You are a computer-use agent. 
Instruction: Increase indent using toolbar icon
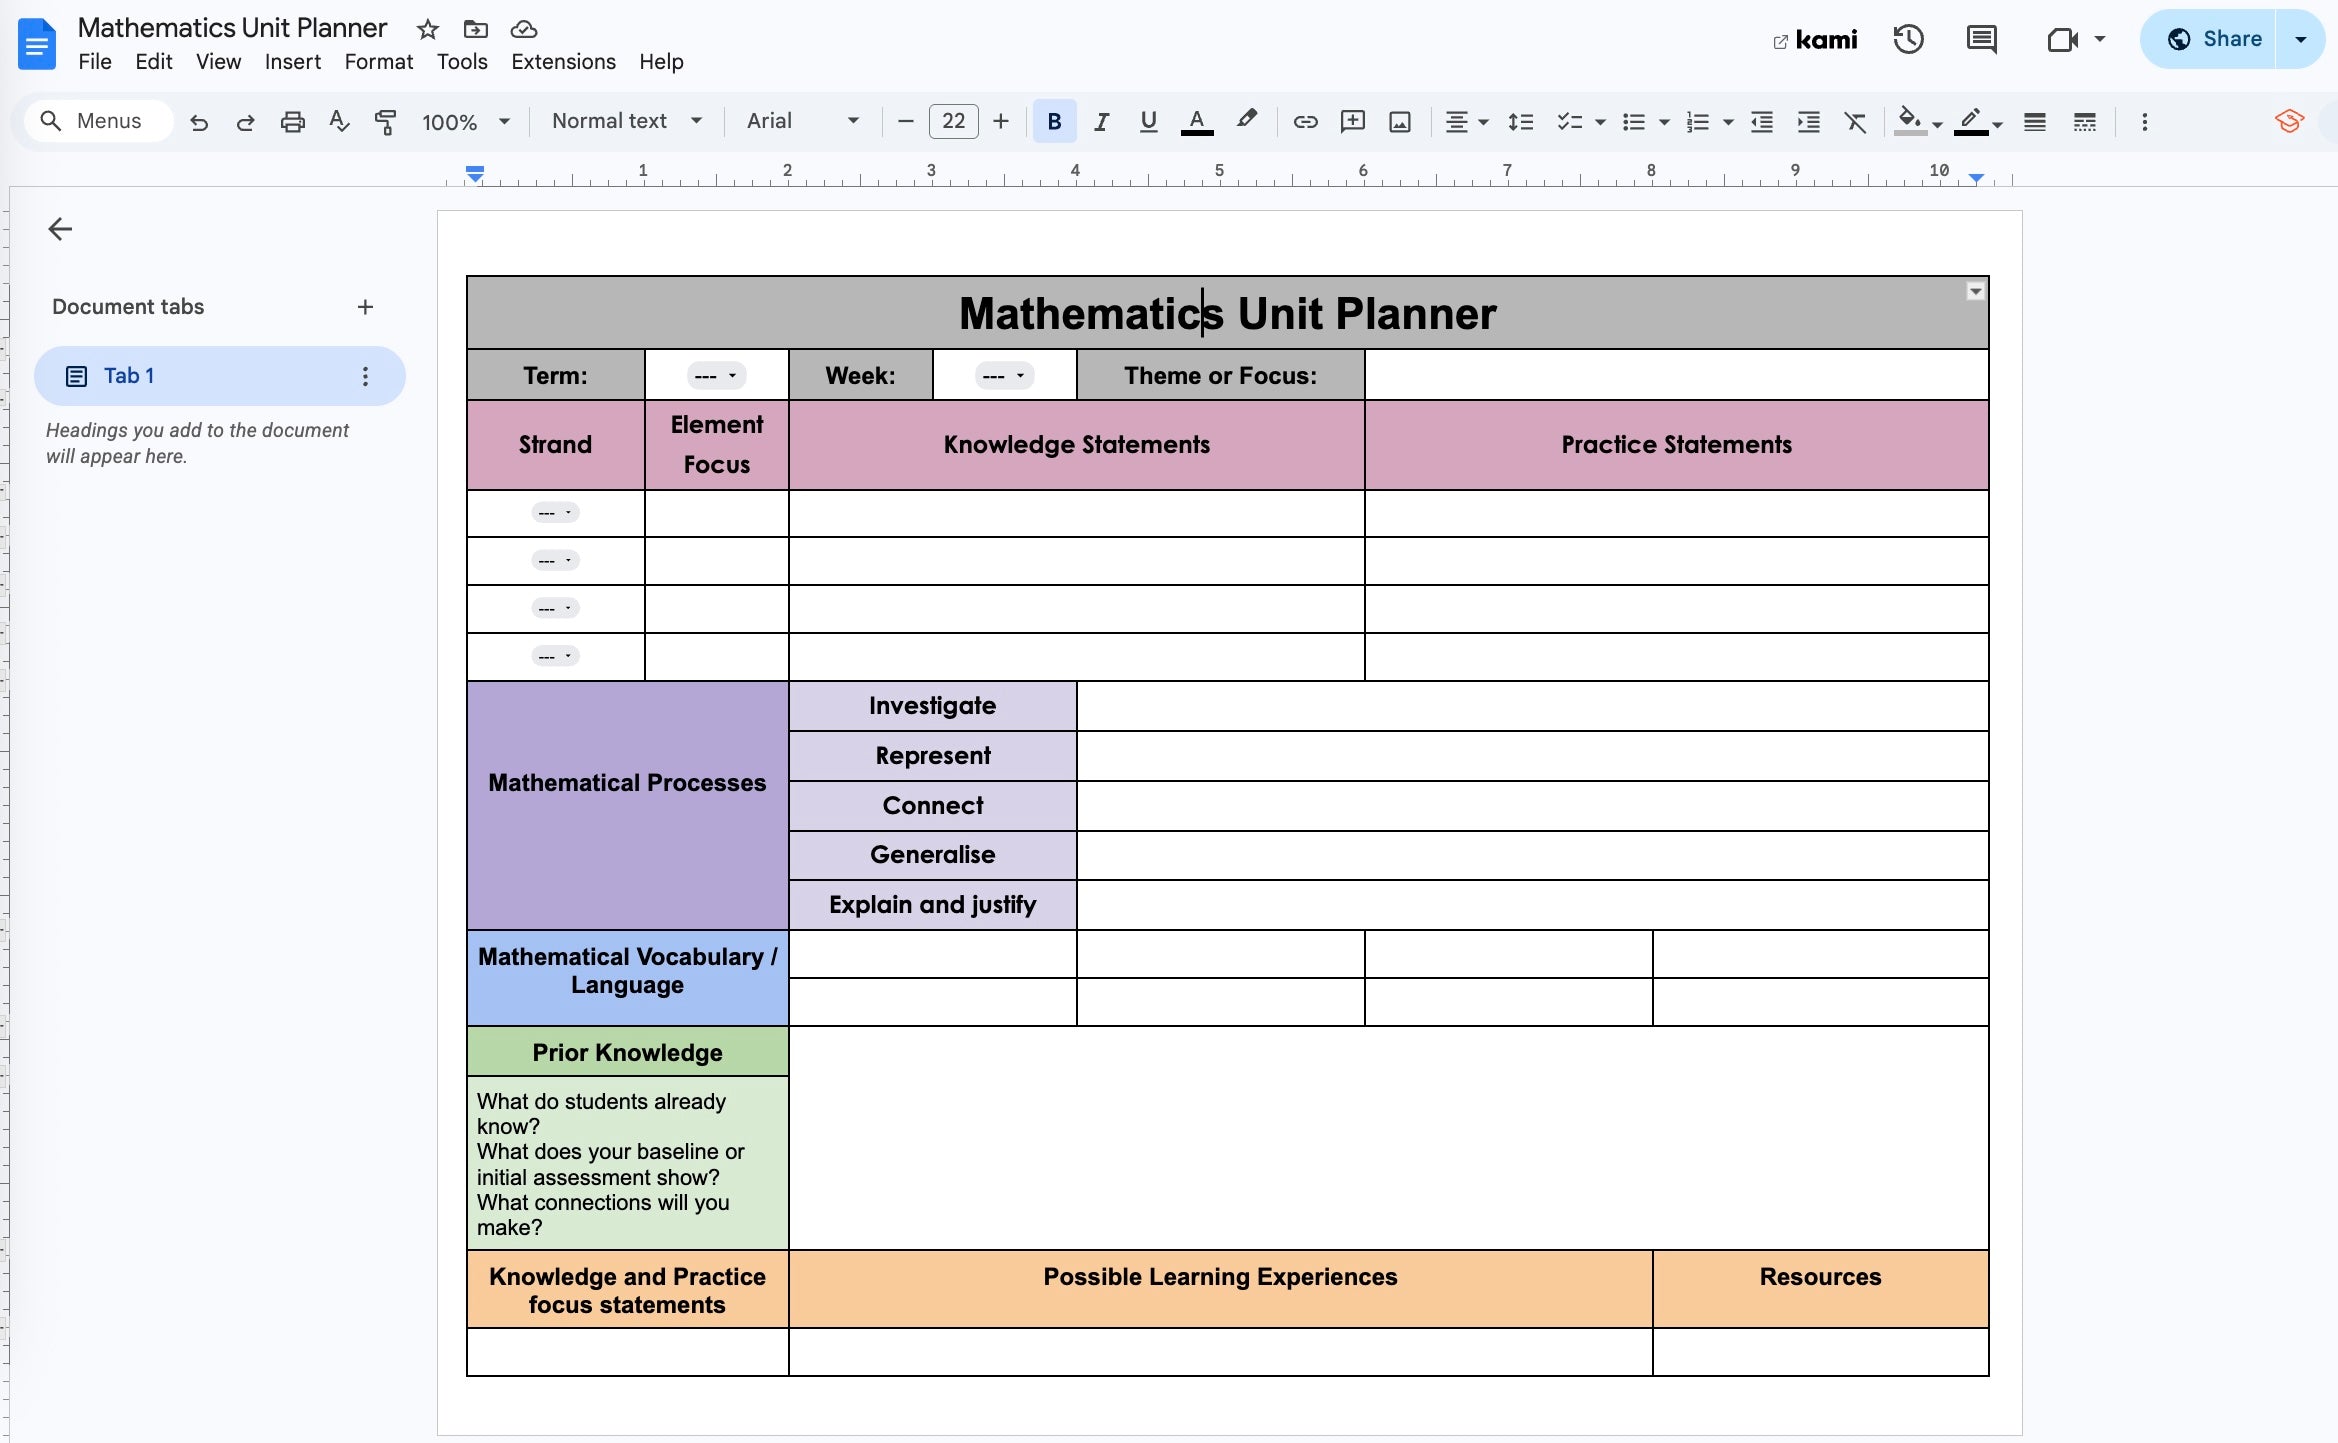(x=1808, y=122)
